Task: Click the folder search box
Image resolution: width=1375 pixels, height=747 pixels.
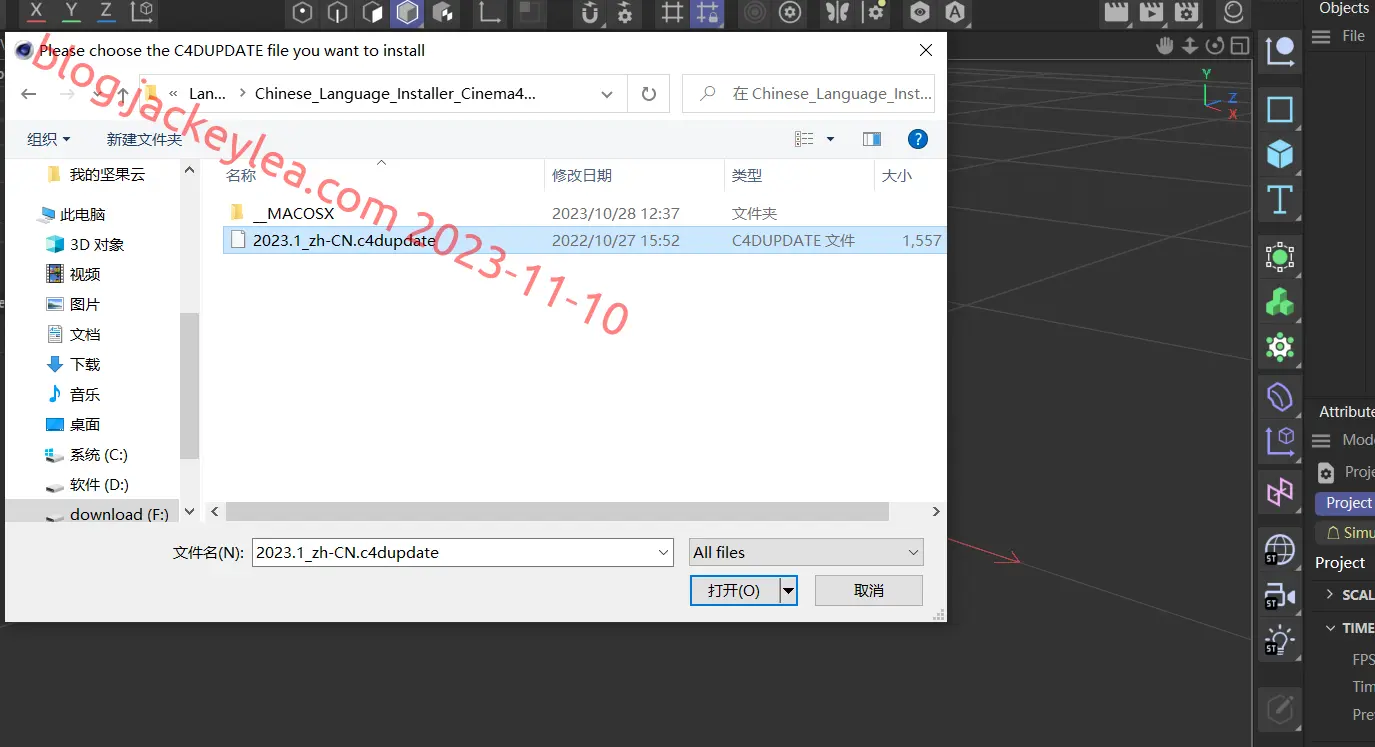Action: [809, 94]
